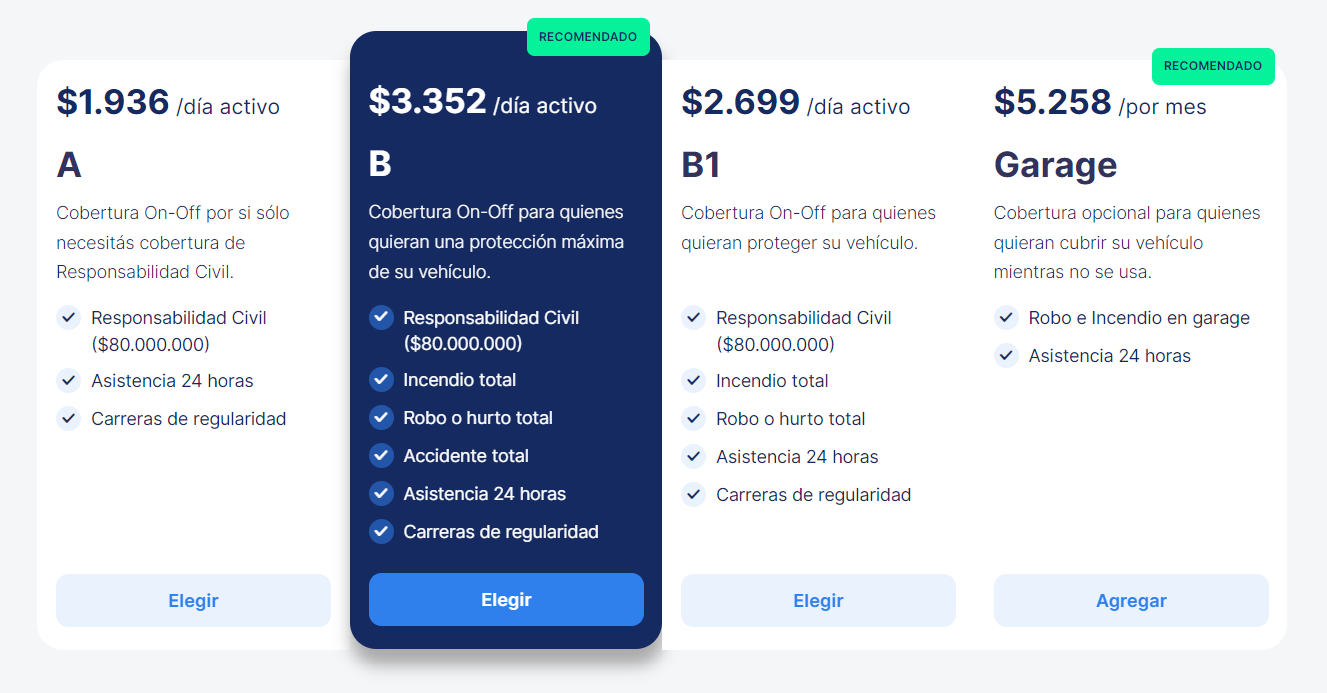Click the B1 plan heading
Viewport: 1327px width, 693px height.
(701, 165)
